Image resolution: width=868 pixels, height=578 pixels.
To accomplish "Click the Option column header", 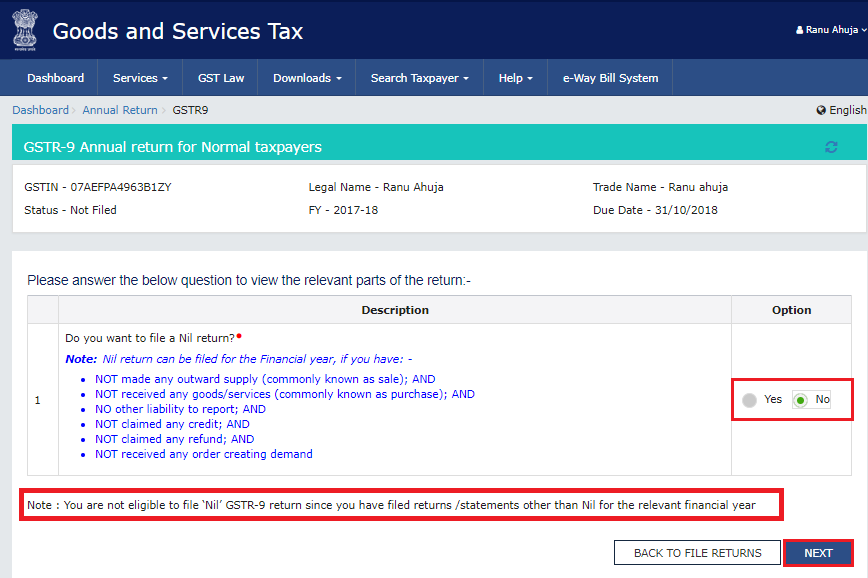I will click(792, 310).
